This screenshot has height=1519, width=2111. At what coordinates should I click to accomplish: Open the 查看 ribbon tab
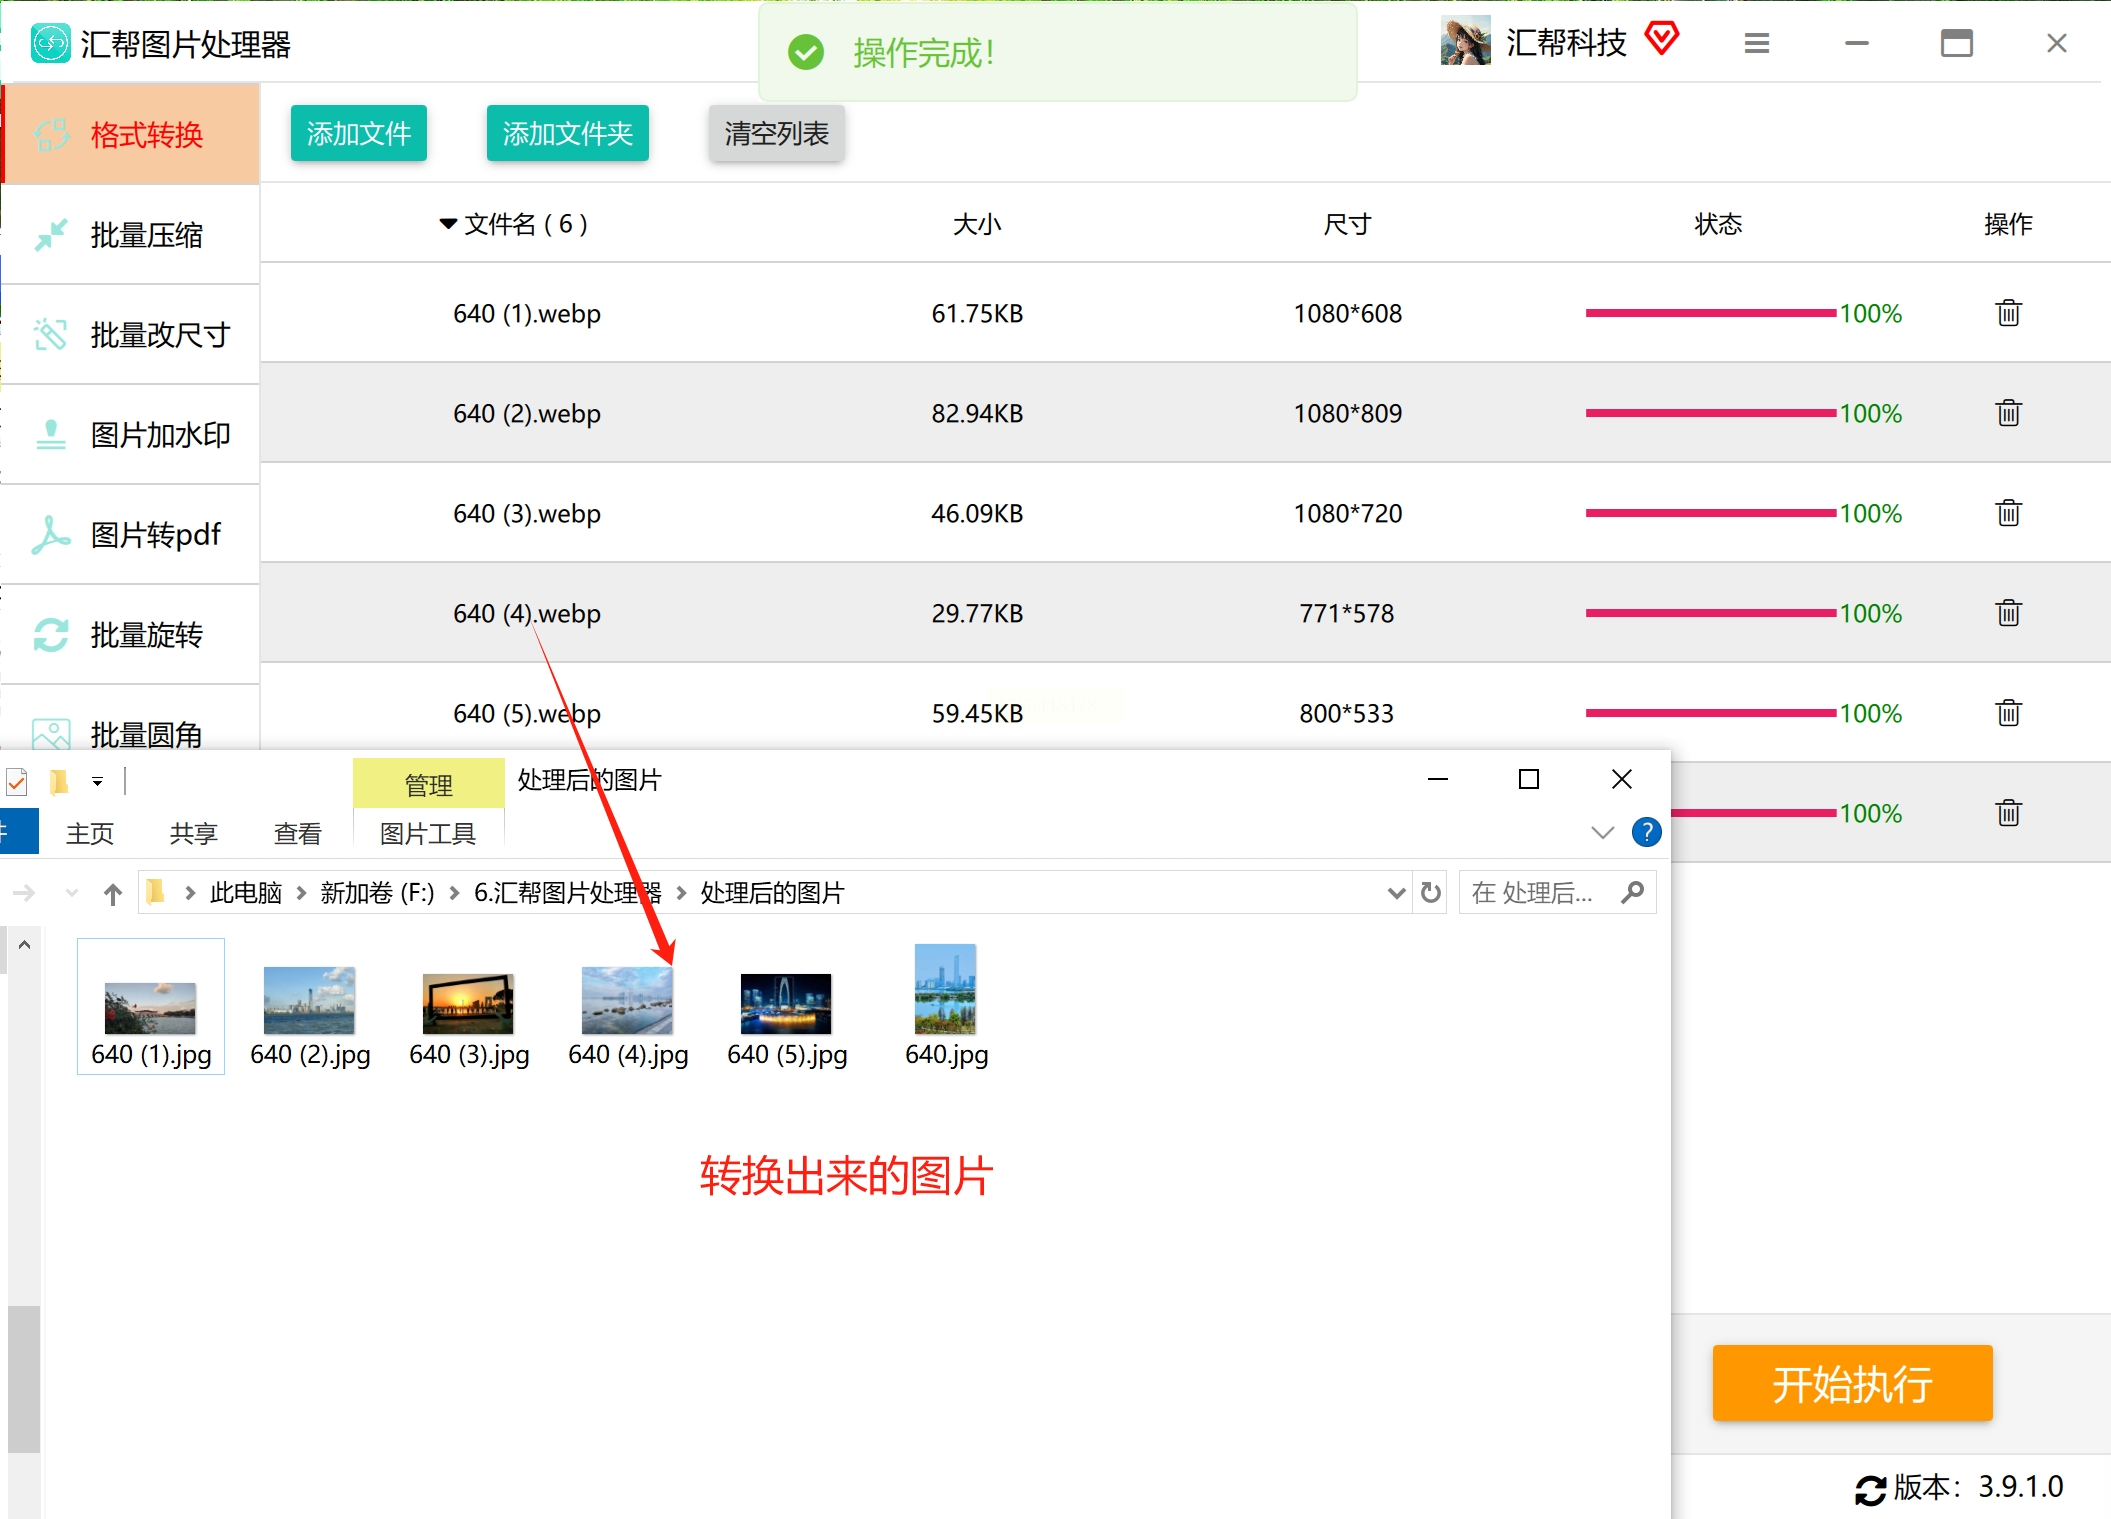point(297,833)
